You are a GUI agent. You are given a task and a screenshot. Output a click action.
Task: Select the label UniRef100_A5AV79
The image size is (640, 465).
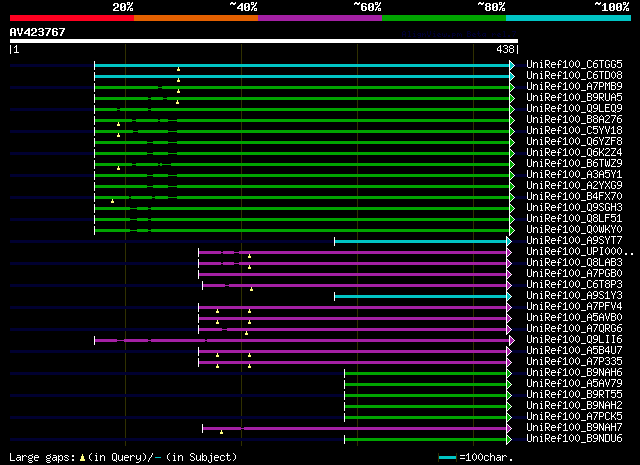point(574,384)
